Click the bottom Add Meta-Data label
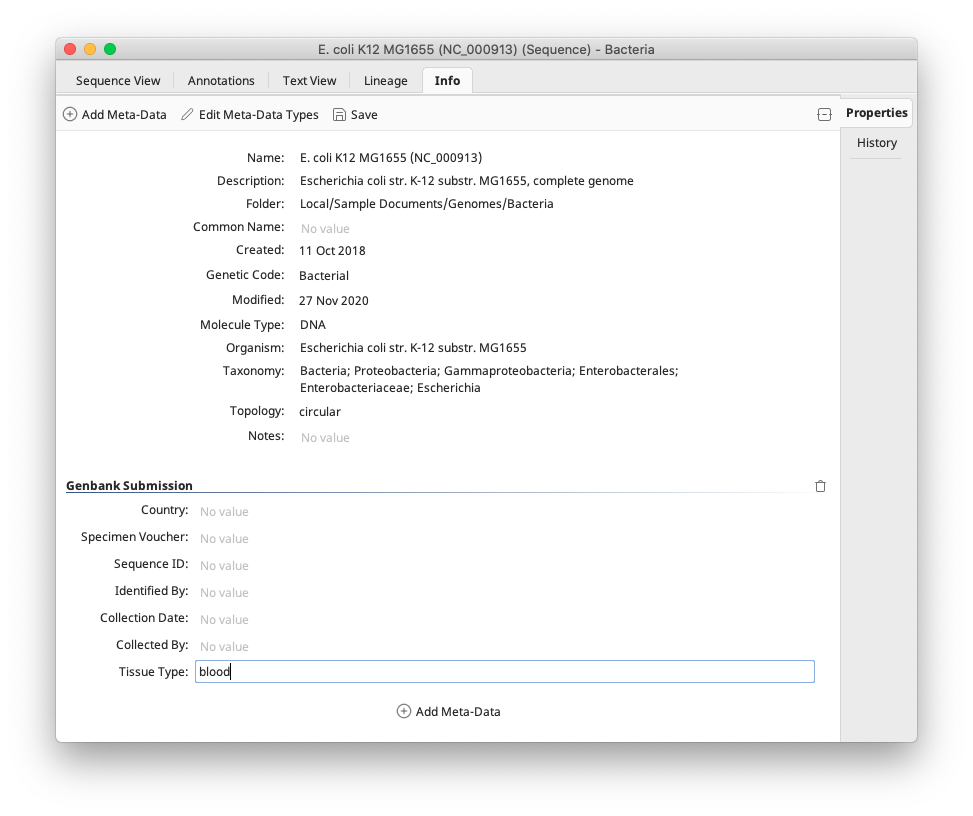The width and height of the screenshot is (973, 816). click(x=458, y=712)
